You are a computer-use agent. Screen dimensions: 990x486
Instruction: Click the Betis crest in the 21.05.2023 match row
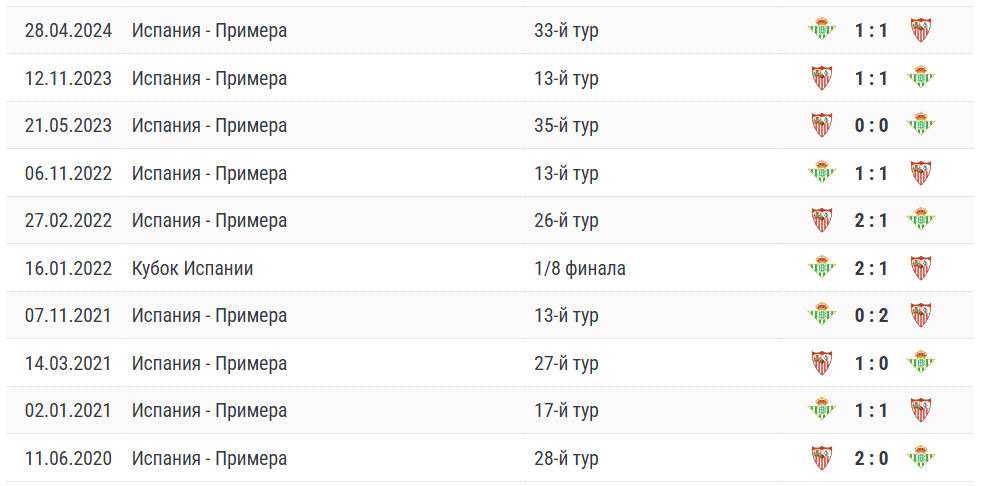(x=920, y=125)
